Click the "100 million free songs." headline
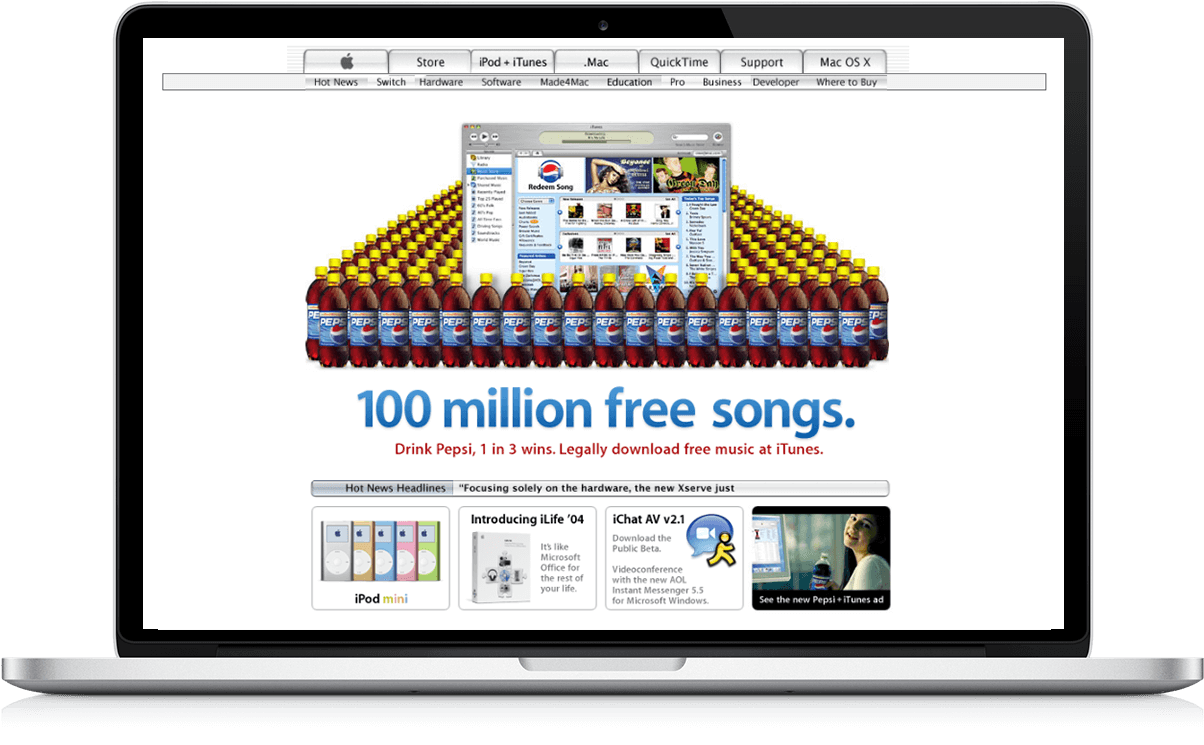 click(606, 410)
